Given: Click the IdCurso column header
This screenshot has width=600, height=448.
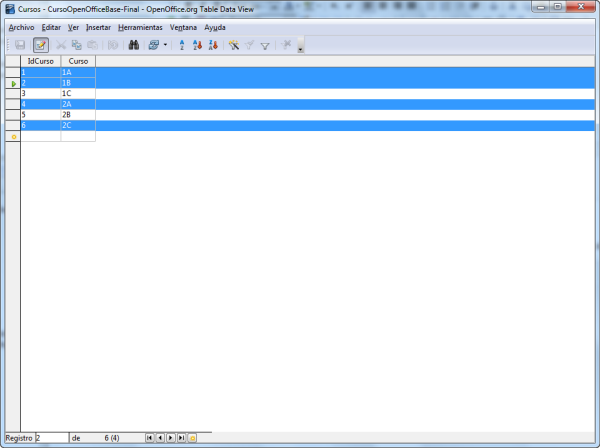Looking at the screenshot, I should (41, 61).
